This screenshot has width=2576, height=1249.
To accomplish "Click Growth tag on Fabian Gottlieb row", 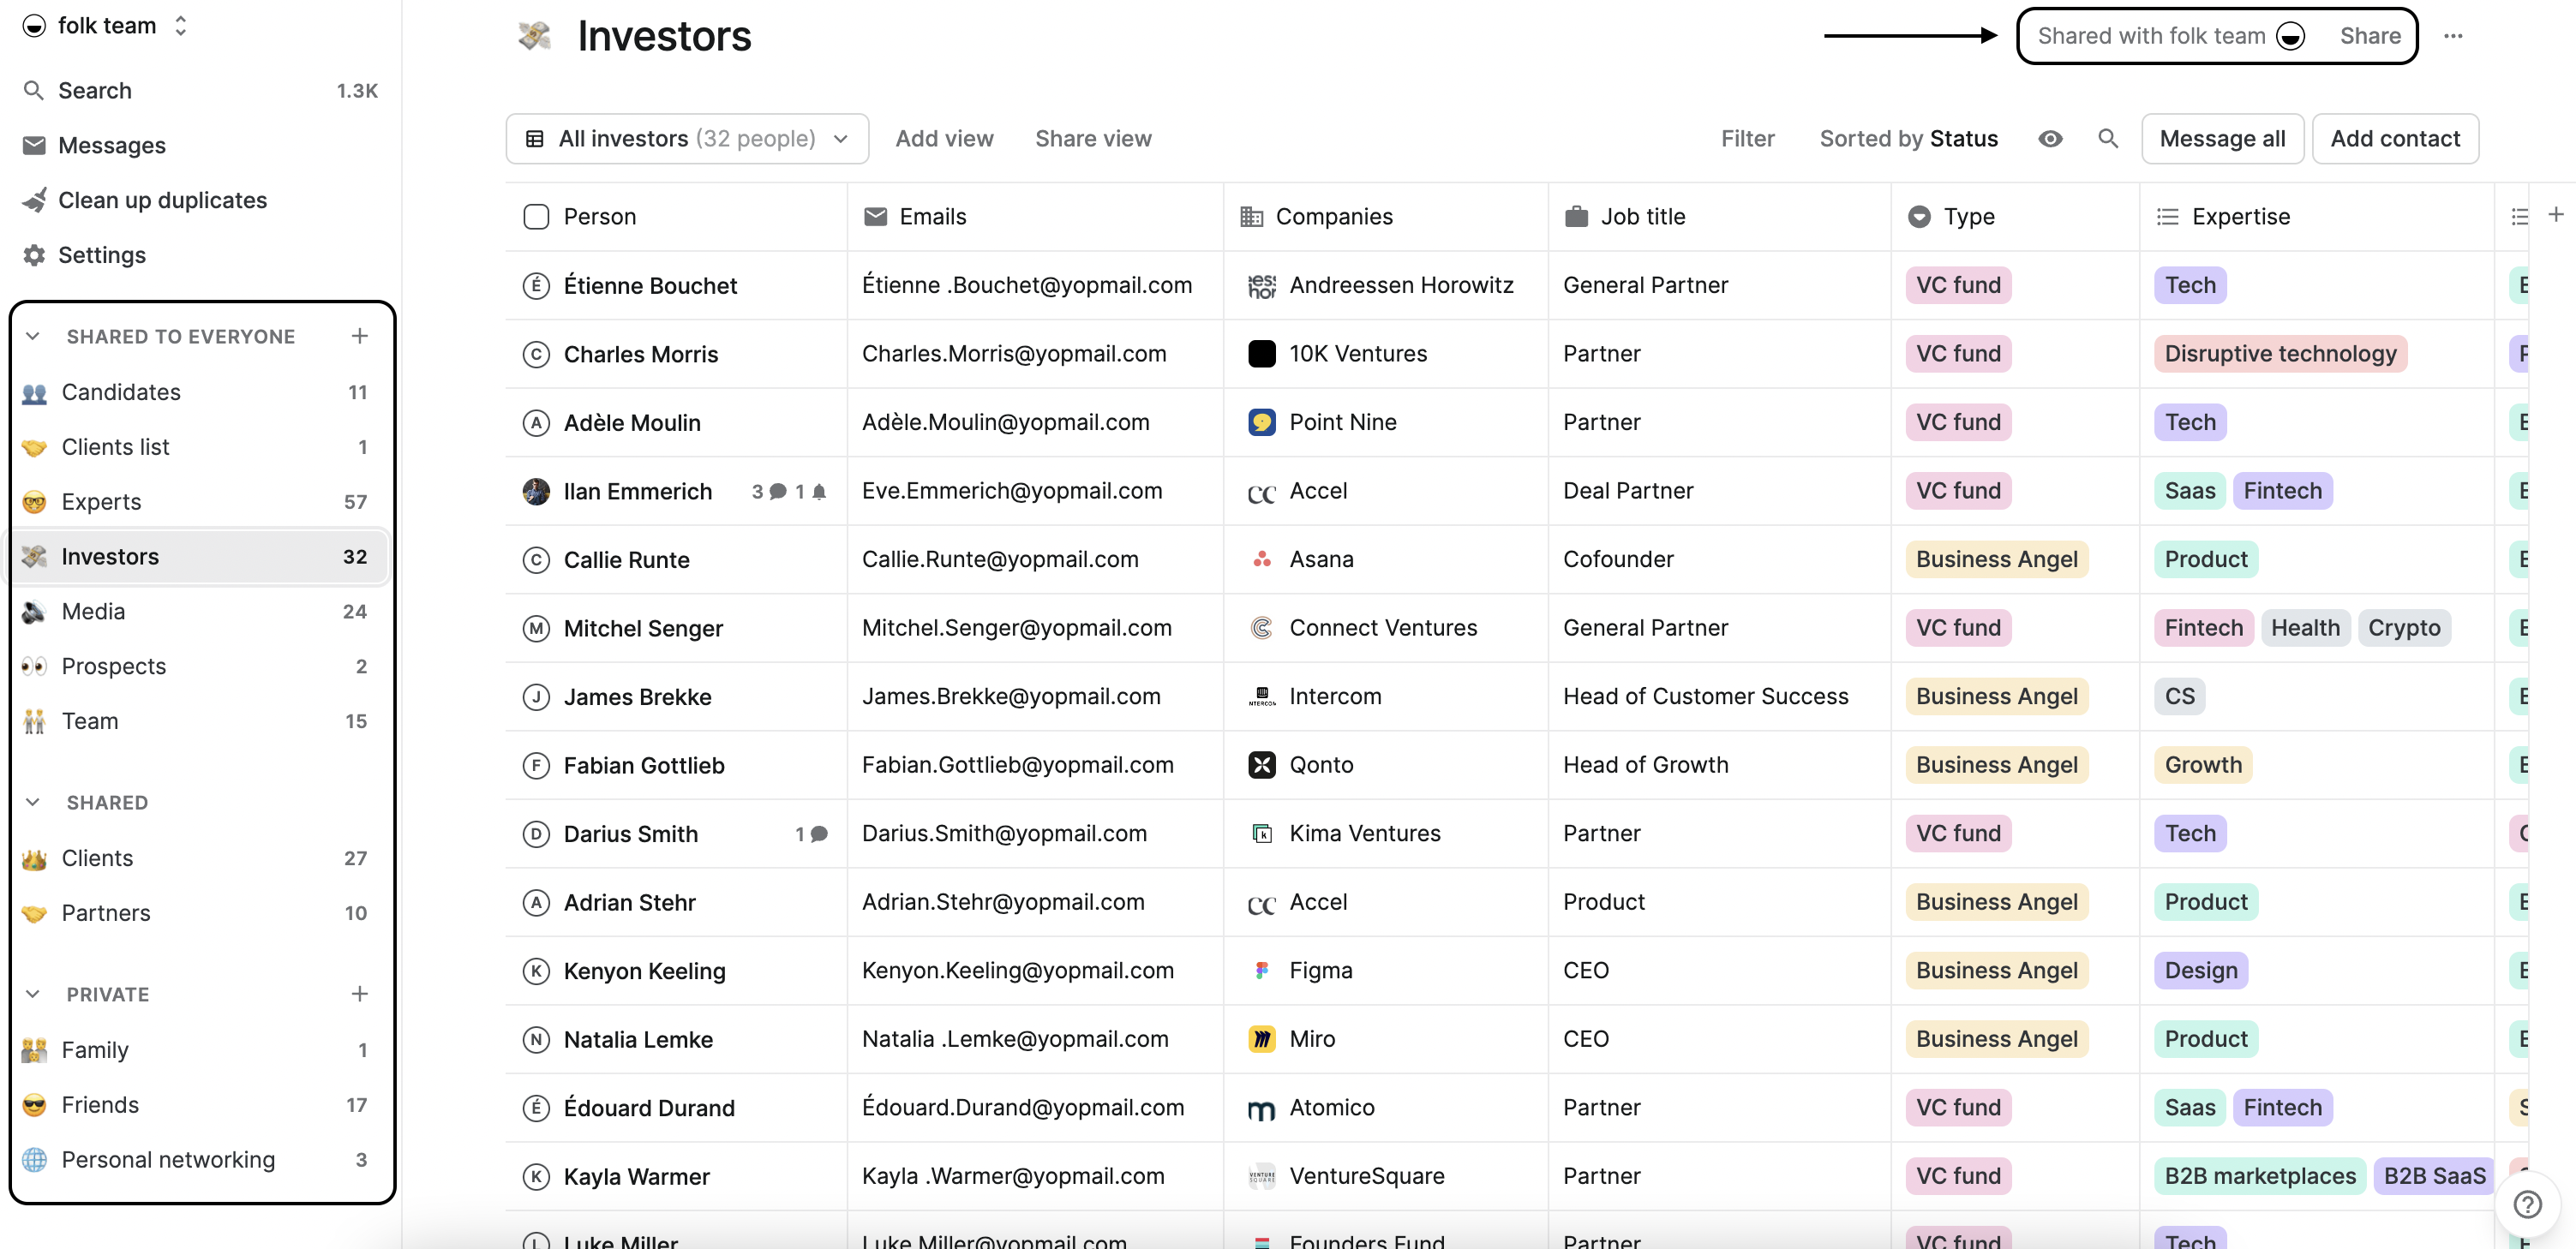I will [x=2203, y=765].
